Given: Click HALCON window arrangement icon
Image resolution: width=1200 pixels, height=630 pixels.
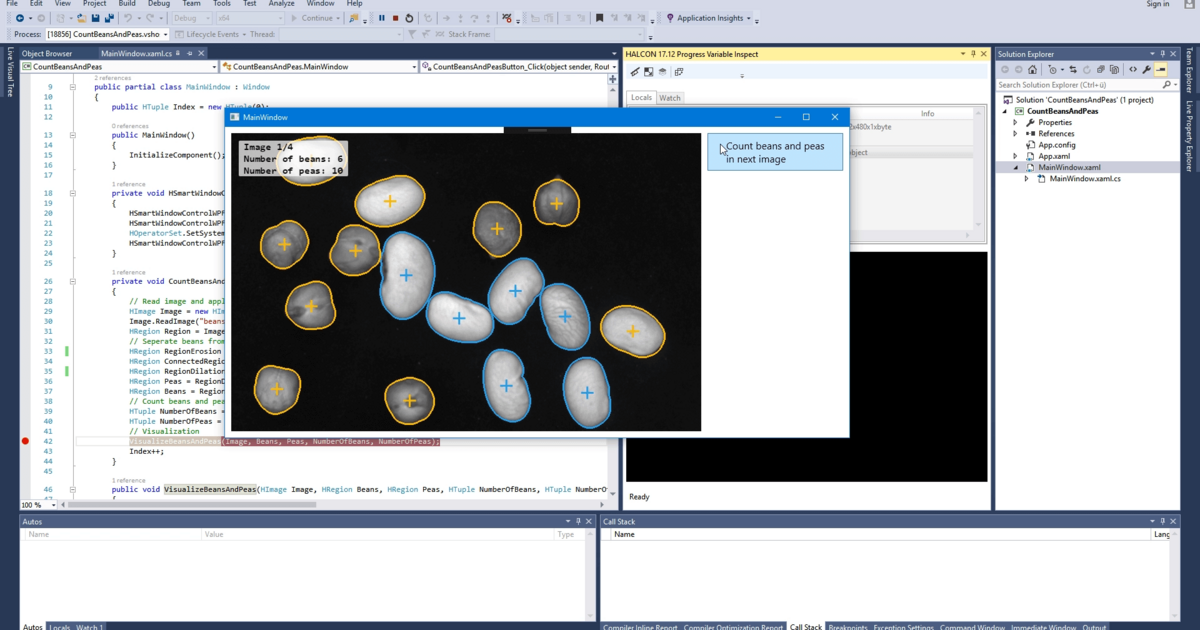Looking at the screenshot, I should click(x=678, y=72).
